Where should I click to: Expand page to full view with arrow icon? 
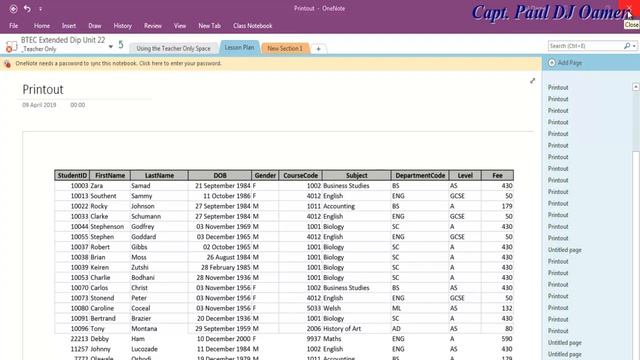[x=532, y=81]
